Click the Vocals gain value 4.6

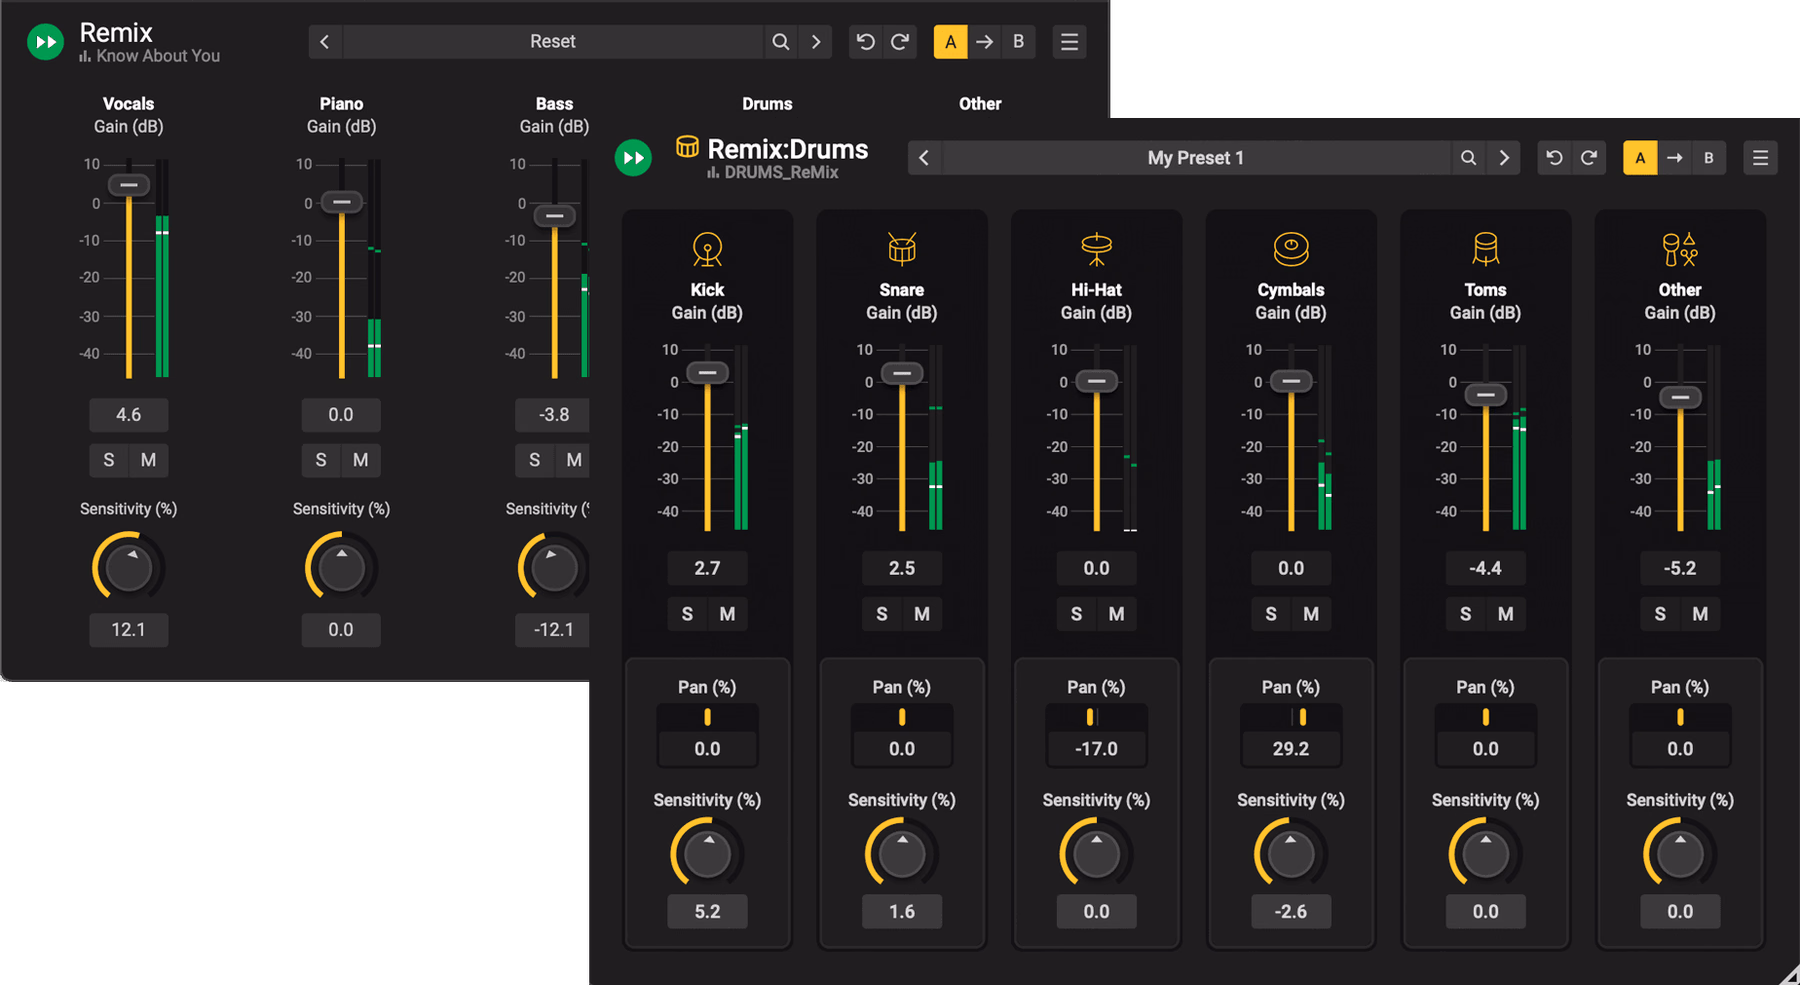(128, 415)
